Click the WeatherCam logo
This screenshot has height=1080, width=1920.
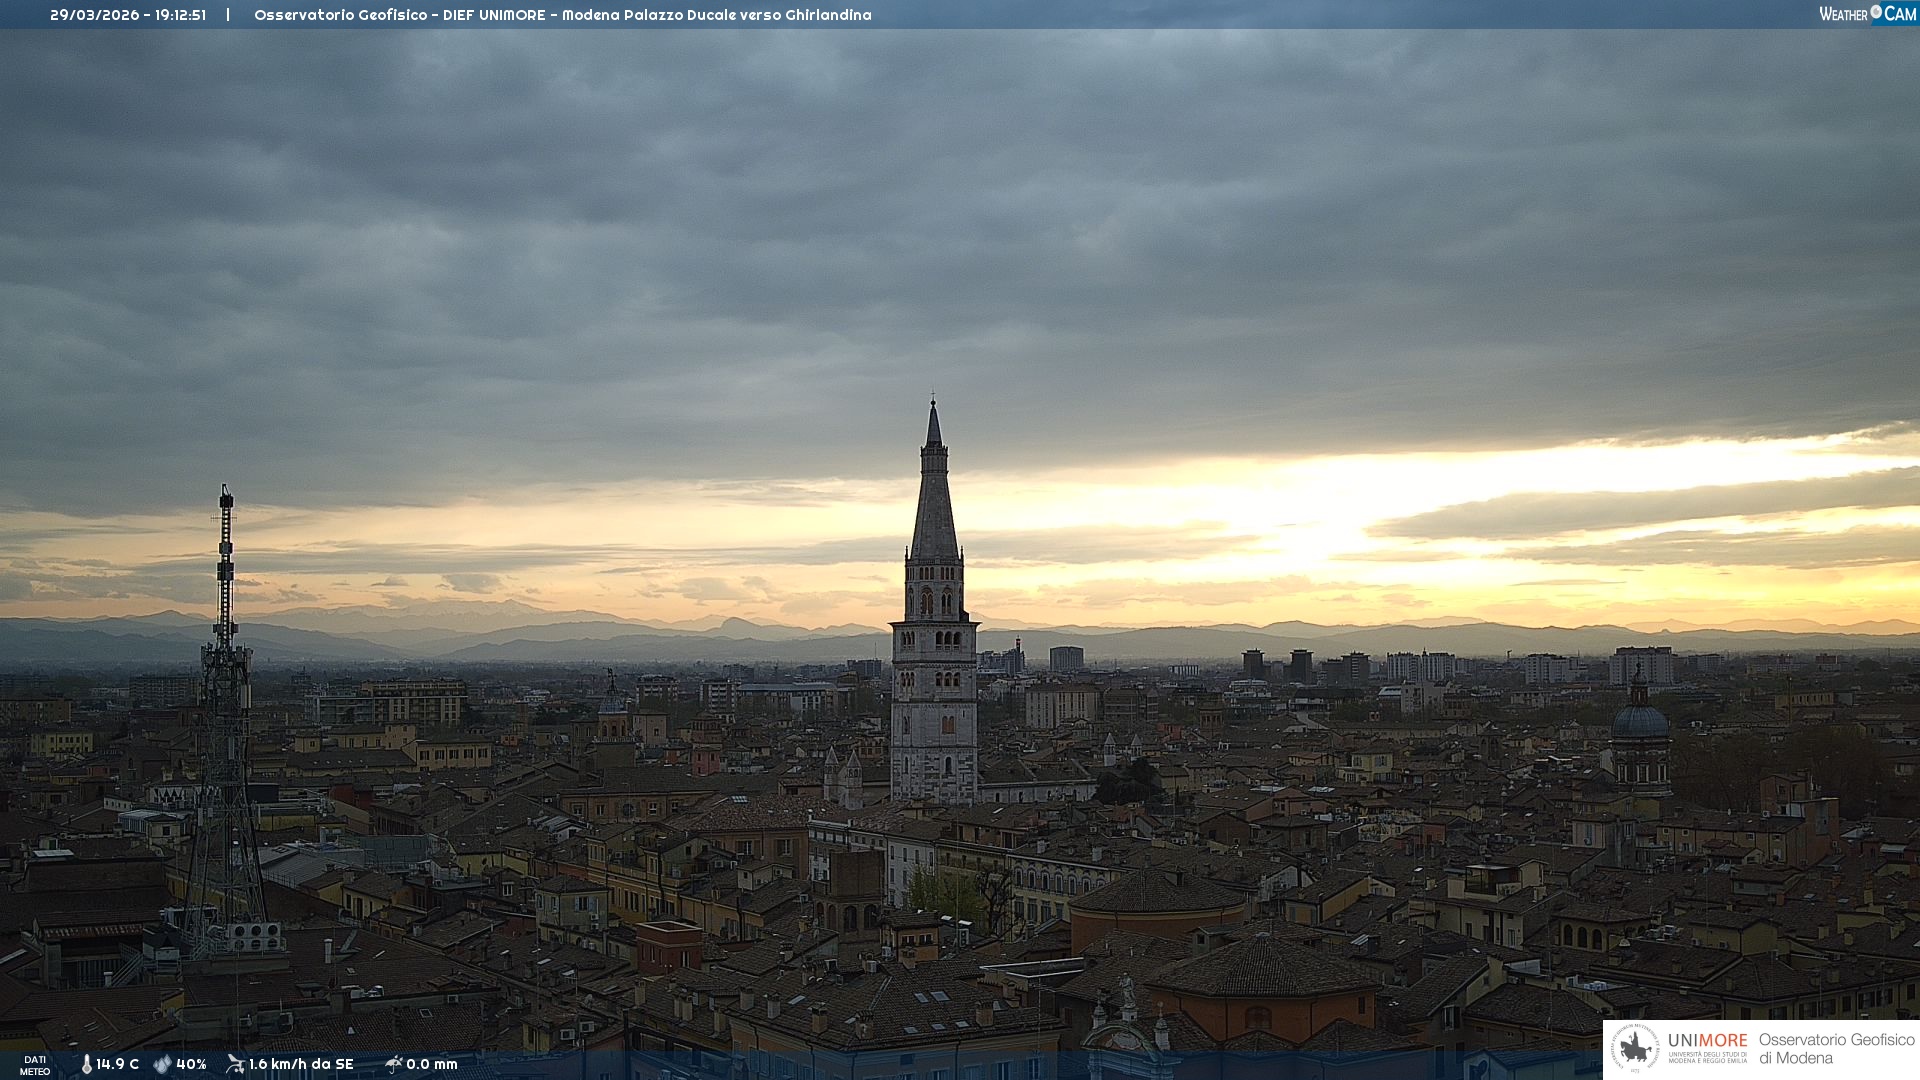(x=1867, y=14)
